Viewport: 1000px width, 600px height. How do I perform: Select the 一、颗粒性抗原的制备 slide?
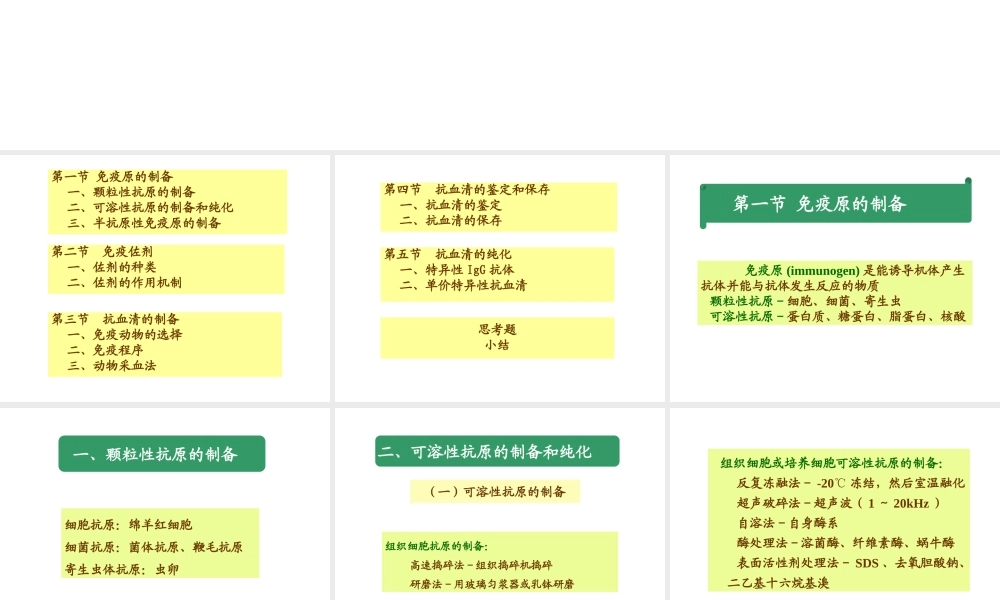pyautogui.click(x=165, y=500)
